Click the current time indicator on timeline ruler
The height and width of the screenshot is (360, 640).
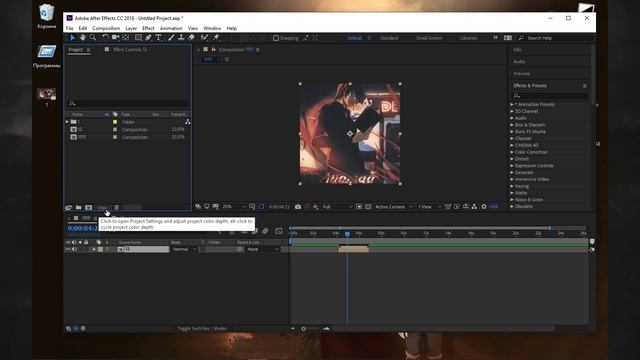point(347,234)
